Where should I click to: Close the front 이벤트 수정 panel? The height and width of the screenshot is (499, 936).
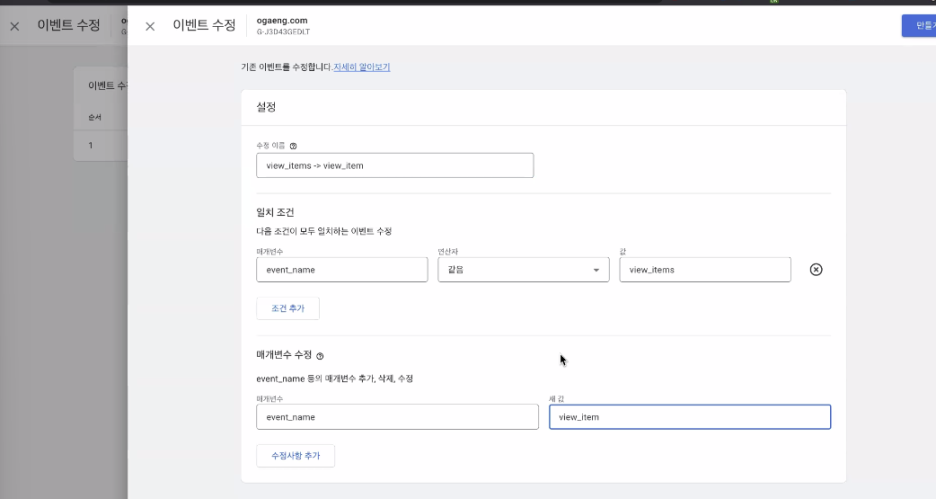[x=150, y=26]
